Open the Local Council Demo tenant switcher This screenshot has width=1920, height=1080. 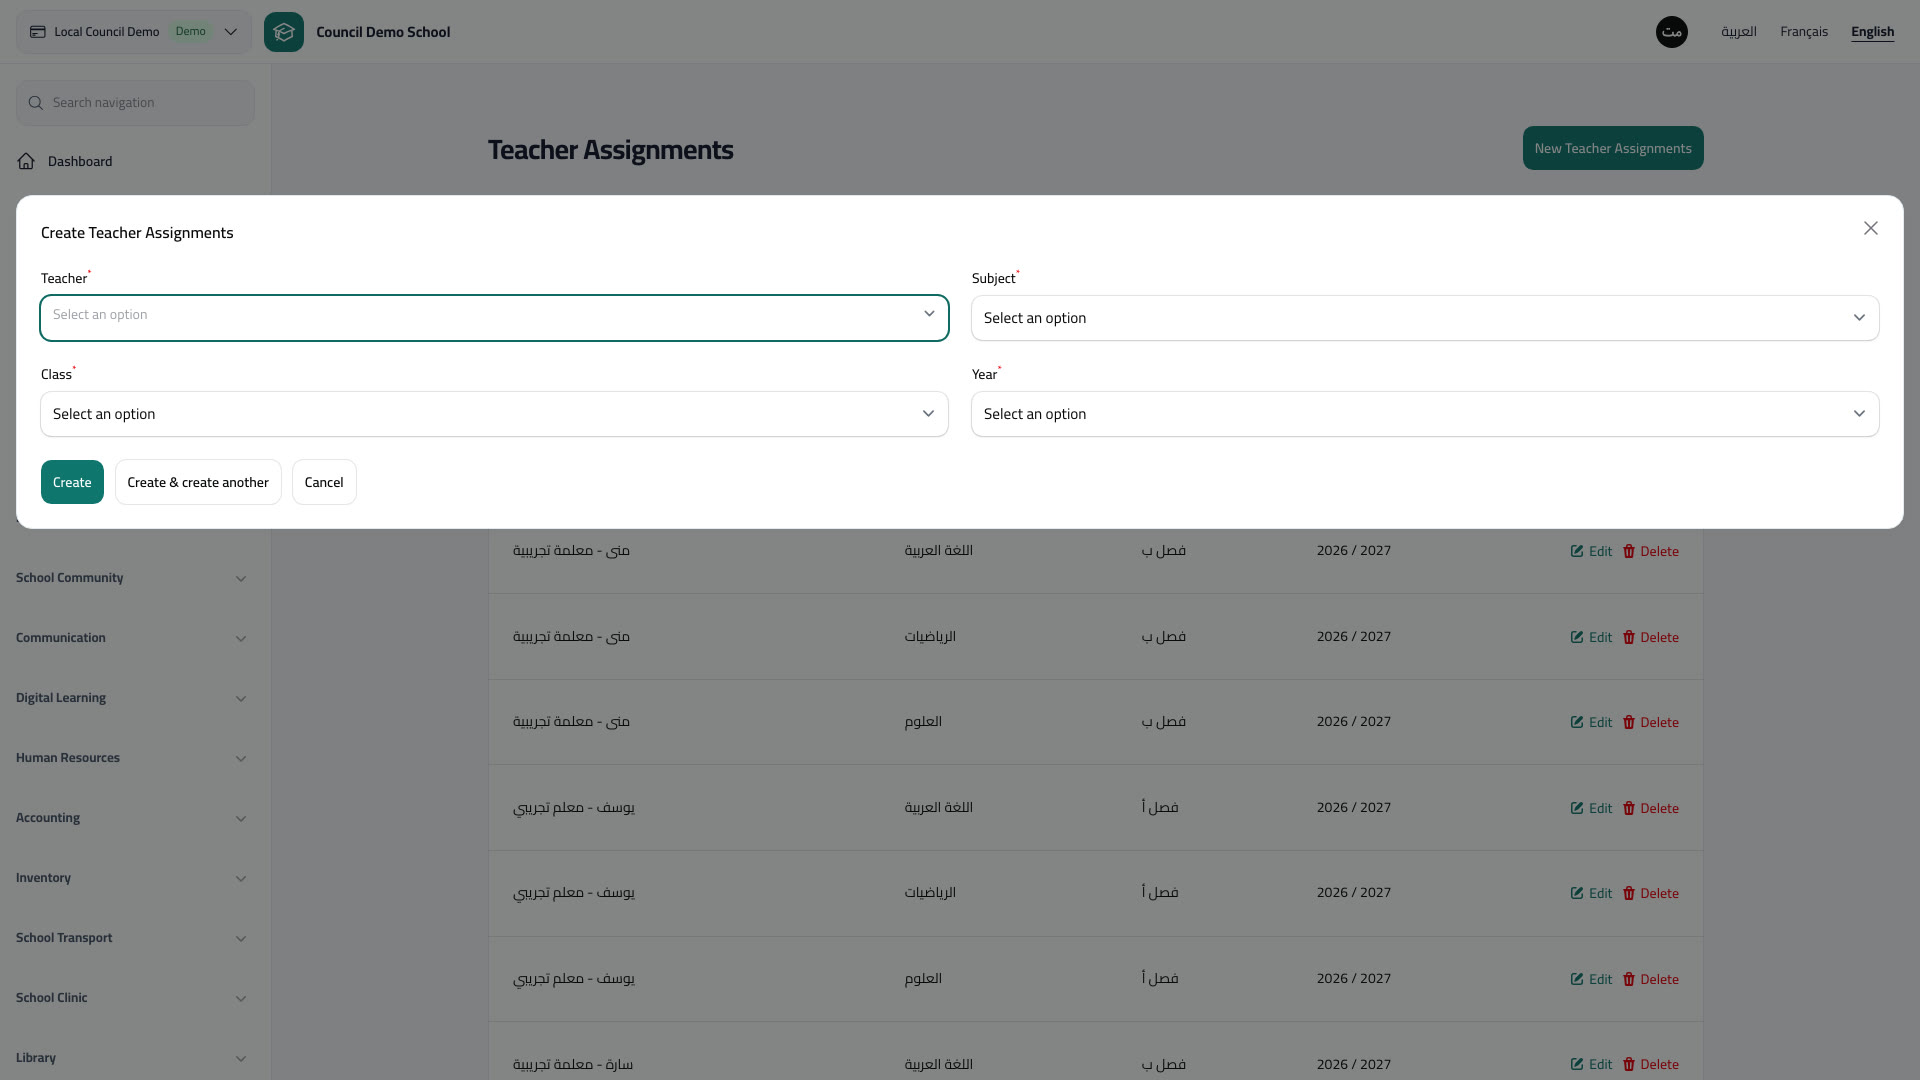[134, 32]
